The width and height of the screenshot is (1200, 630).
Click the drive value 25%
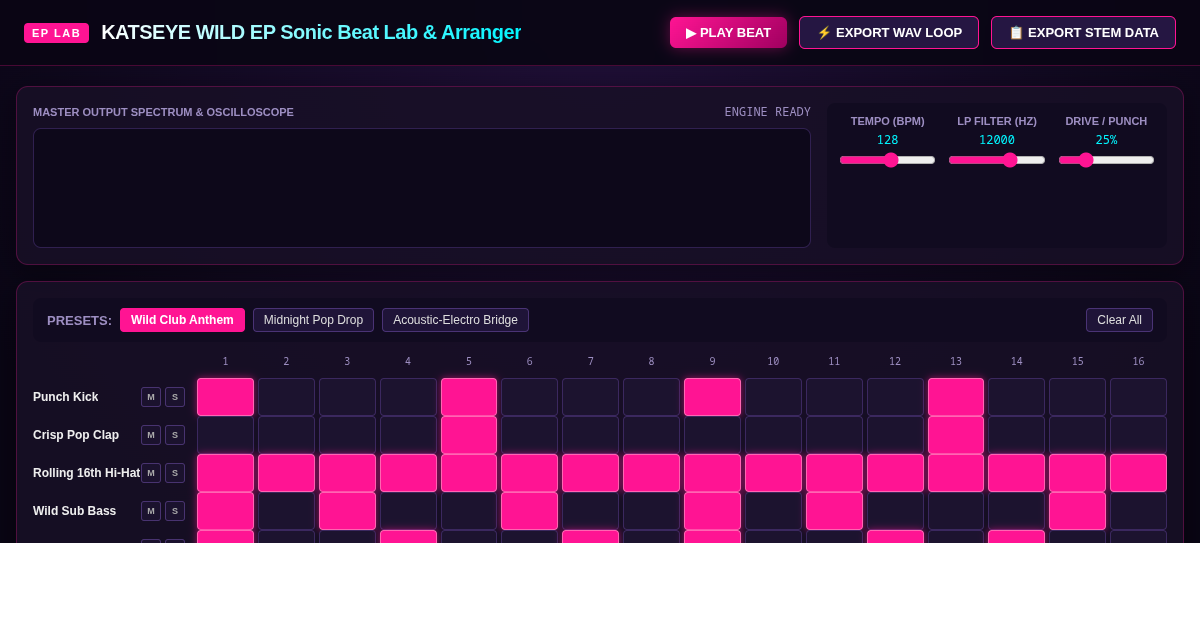(1106, 140)
